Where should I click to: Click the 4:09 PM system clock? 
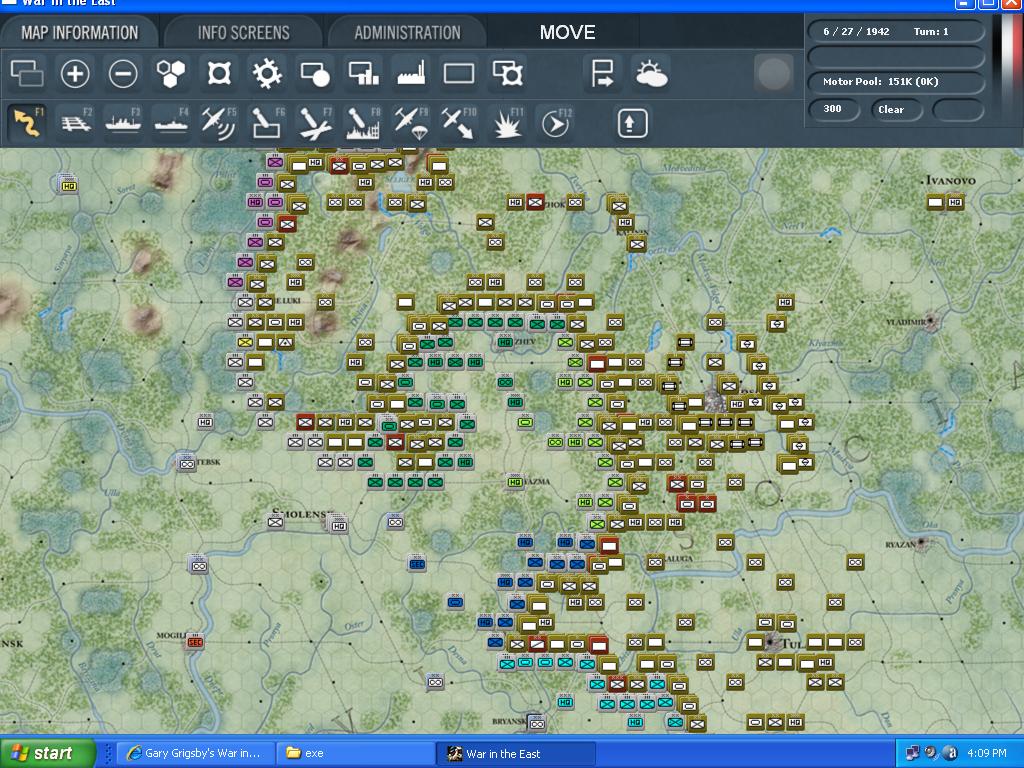[x=987, y=753]
